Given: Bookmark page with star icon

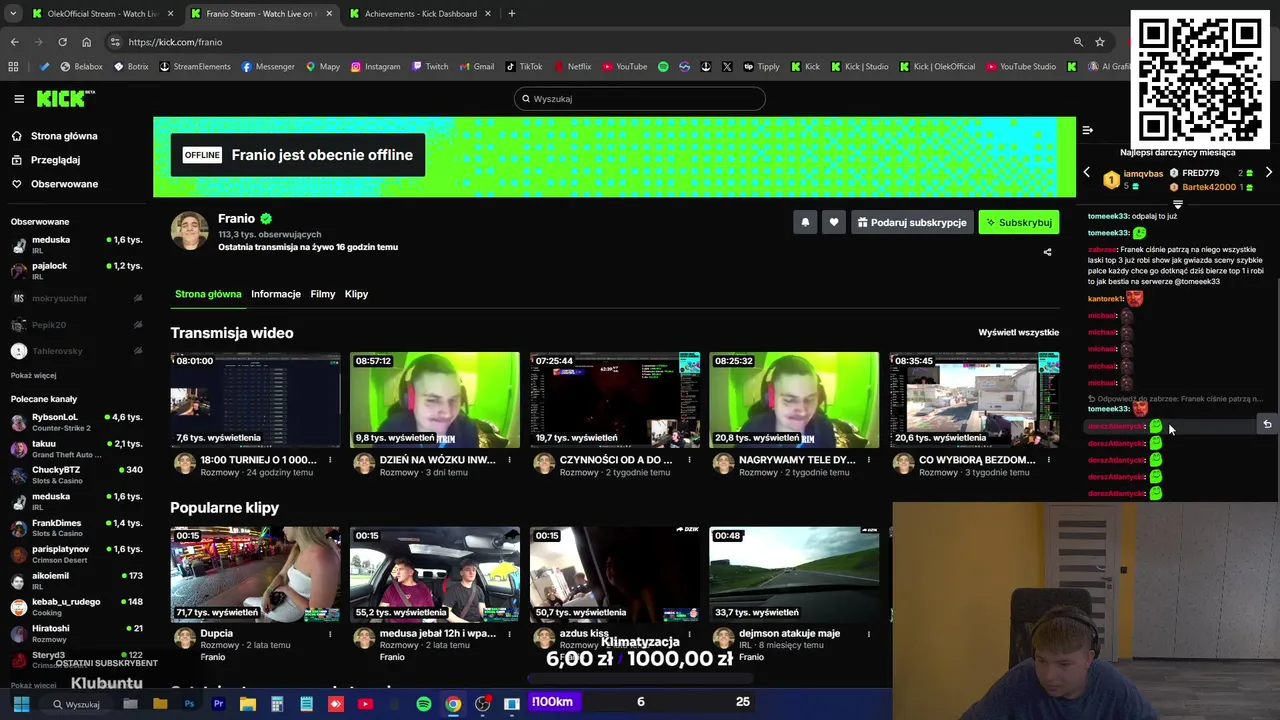Looking at the screenshot, I should pyautogui.click(x=1100, y=42).
